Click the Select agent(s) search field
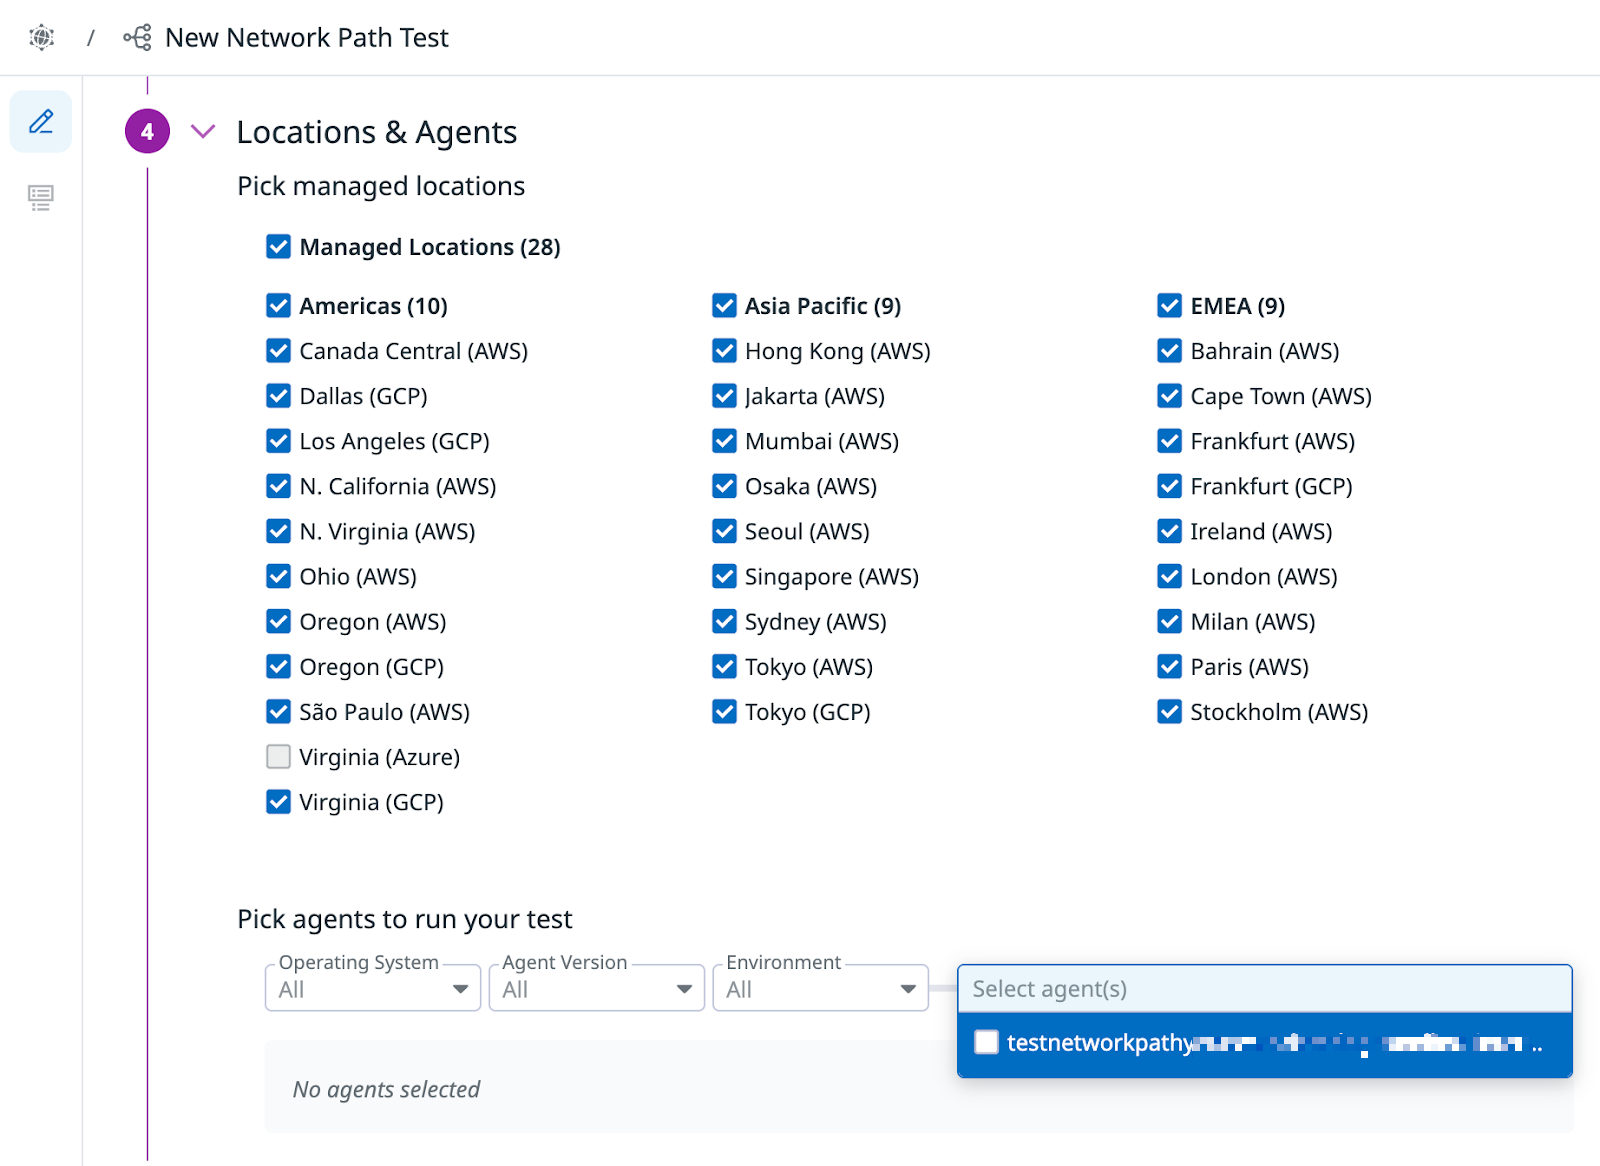Viewport: 1600px width, 1166px height. [x=1264, y=989]
